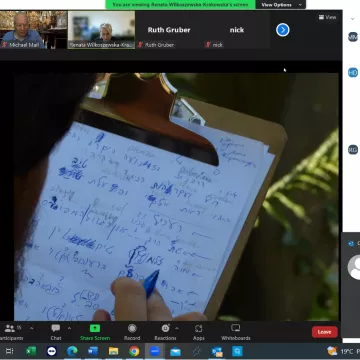Expand the Chat options arrow
This screenshot has height=360, width=360.
[69, 328]
